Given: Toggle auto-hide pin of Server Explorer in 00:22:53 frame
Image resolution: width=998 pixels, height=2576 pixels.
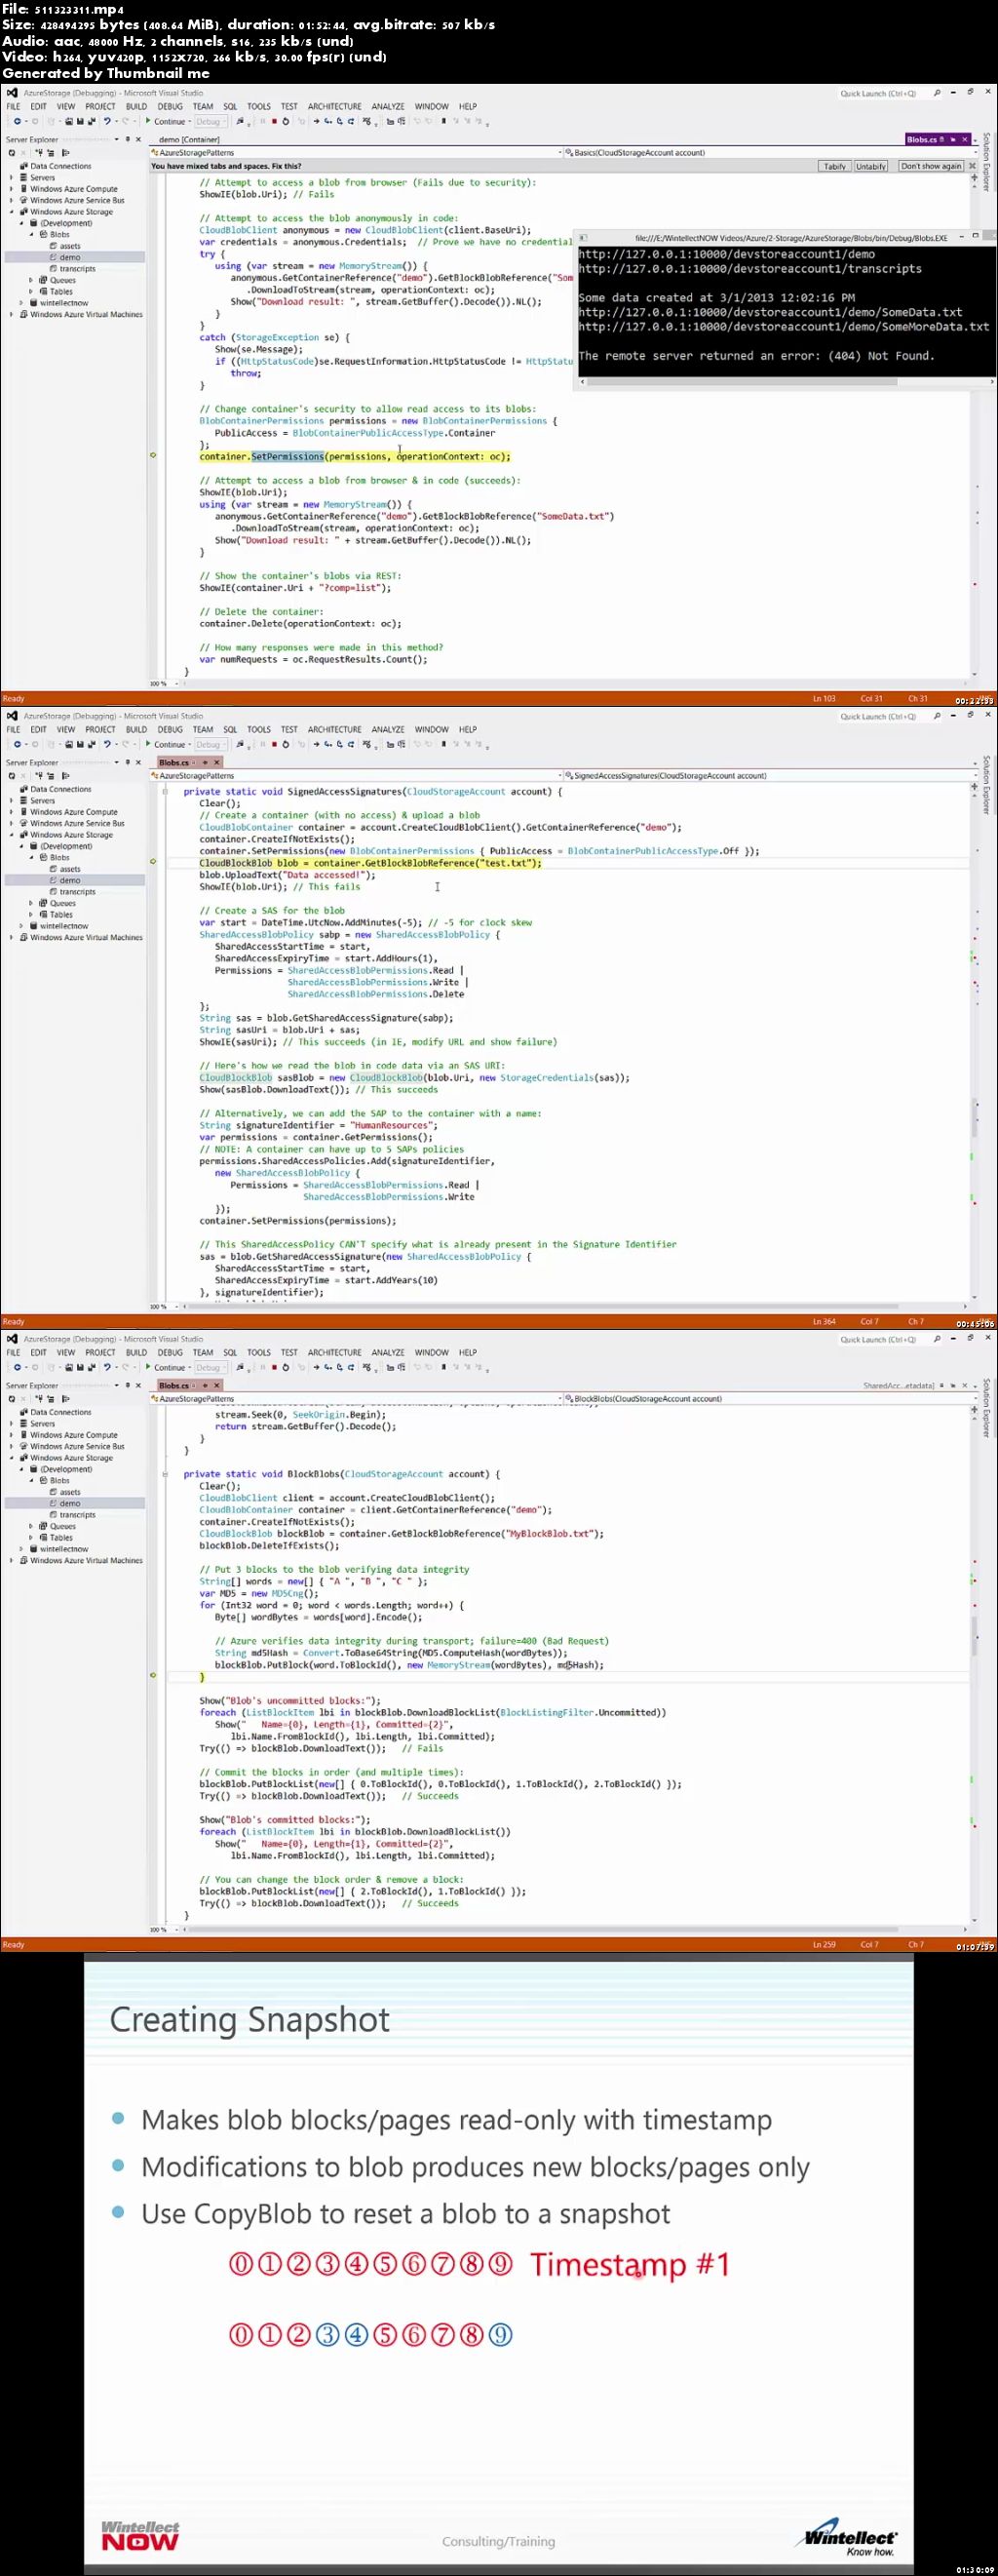Looking at the screenshot, I should [127, 139].
